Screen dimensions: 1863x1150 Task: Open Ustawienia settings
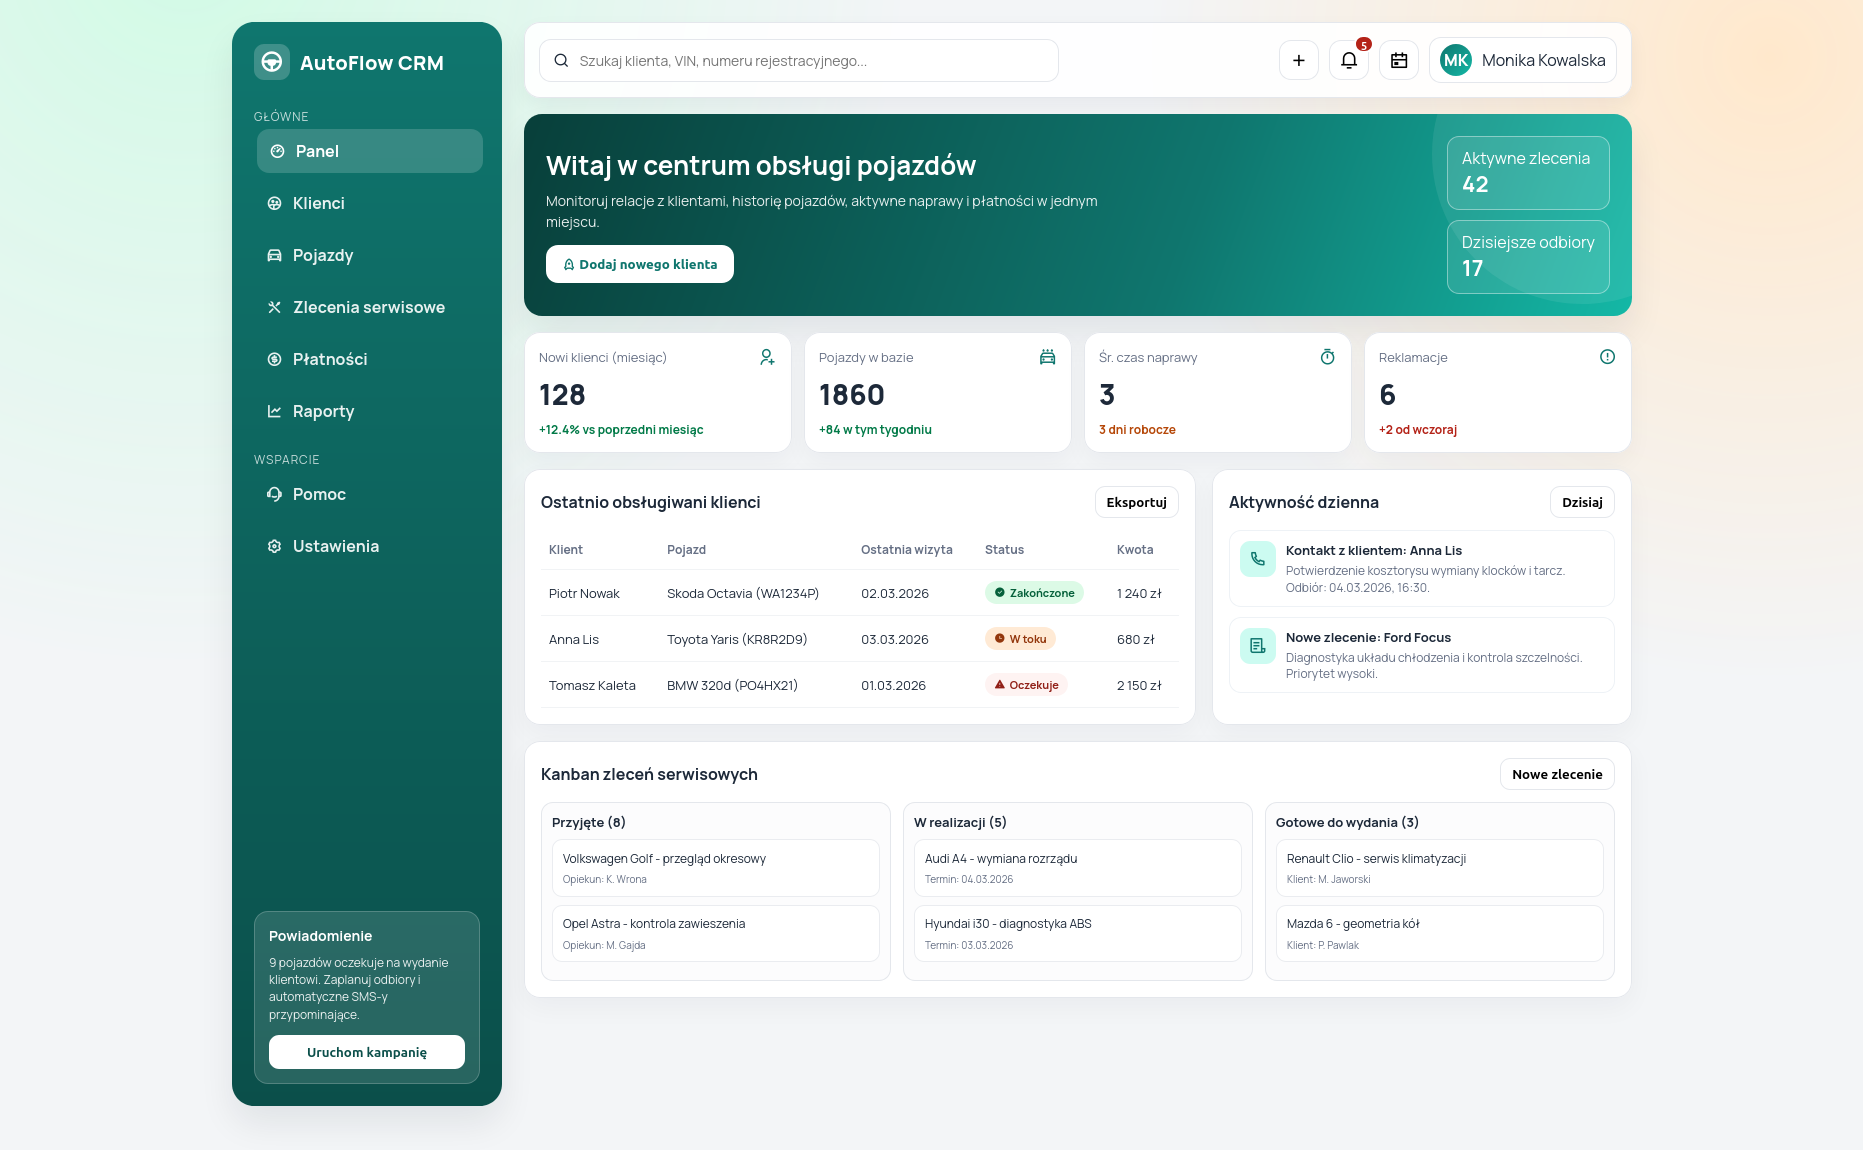[367, 546]
